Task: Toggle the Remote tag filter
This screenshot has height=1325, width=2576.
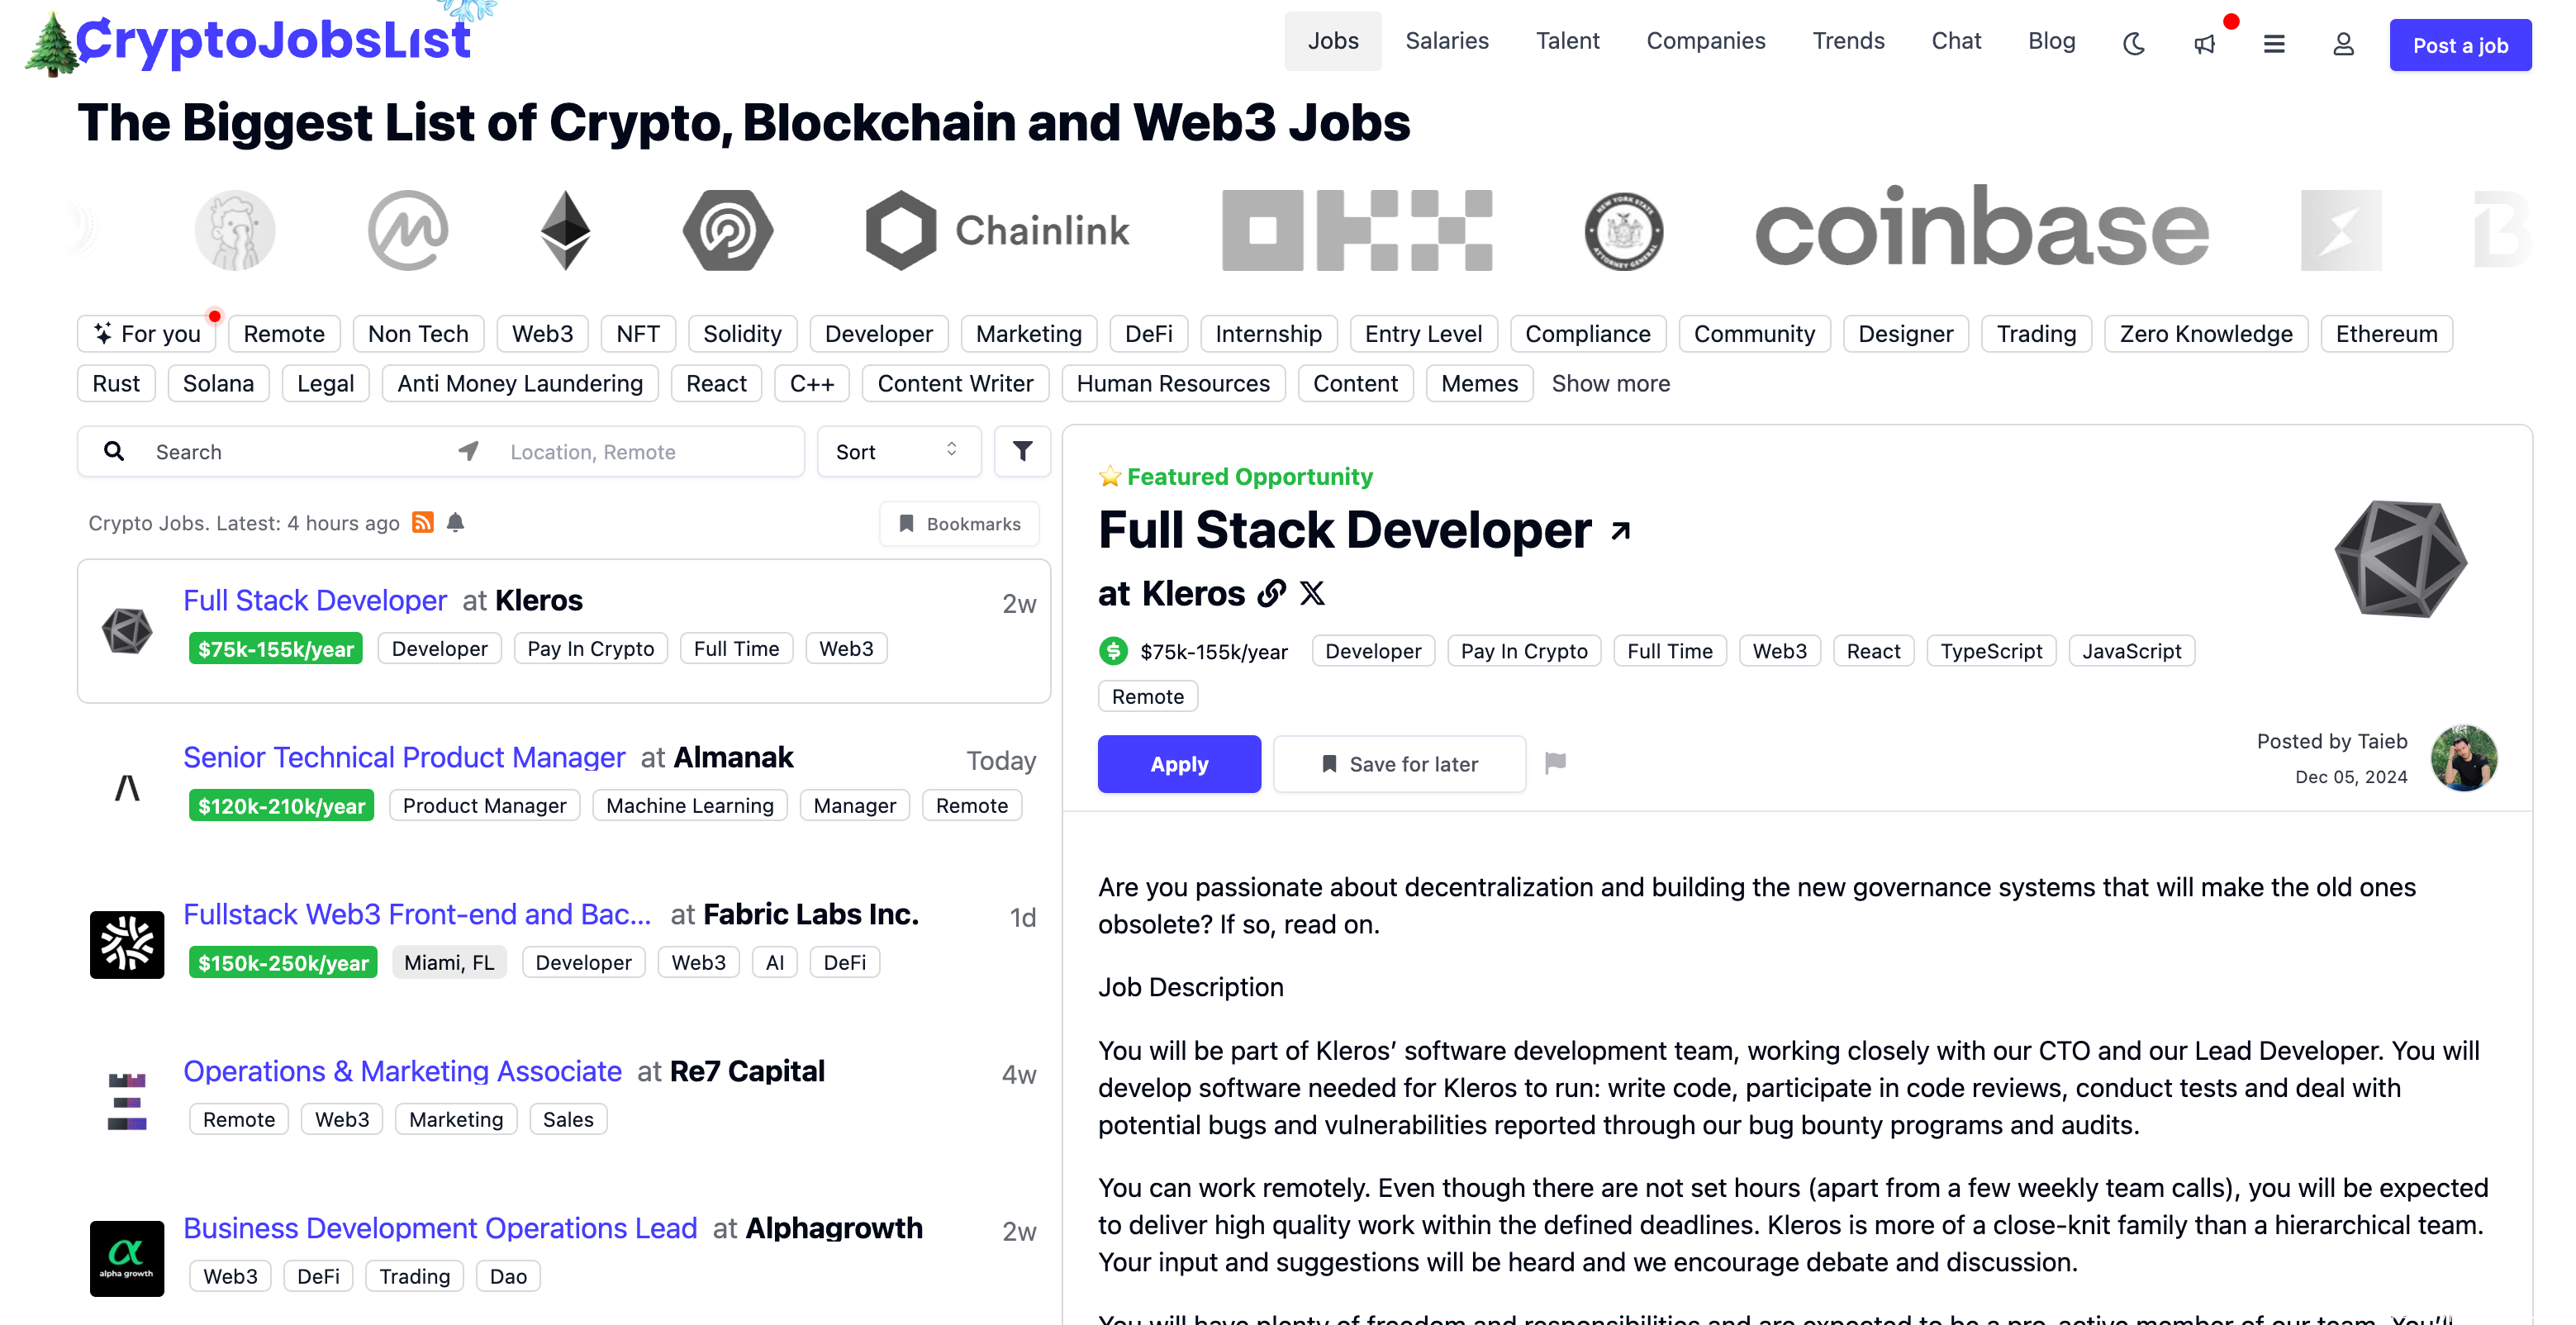Action: (x=284, y=334)
